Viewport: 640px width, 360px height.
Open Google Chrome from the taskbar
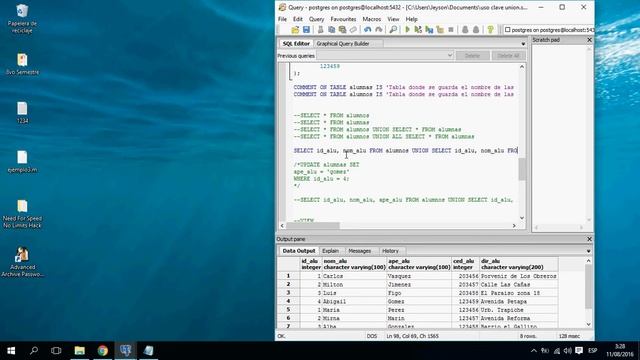pos(102,351)
